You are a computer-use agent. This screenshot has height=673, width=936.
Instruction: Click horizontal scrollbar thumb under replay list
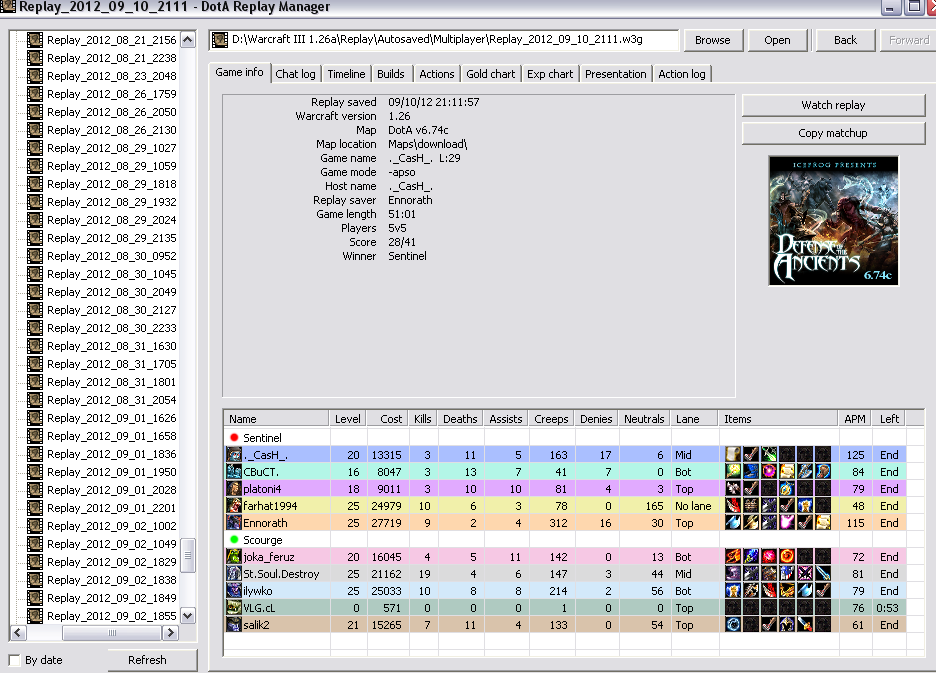[112, 632]
